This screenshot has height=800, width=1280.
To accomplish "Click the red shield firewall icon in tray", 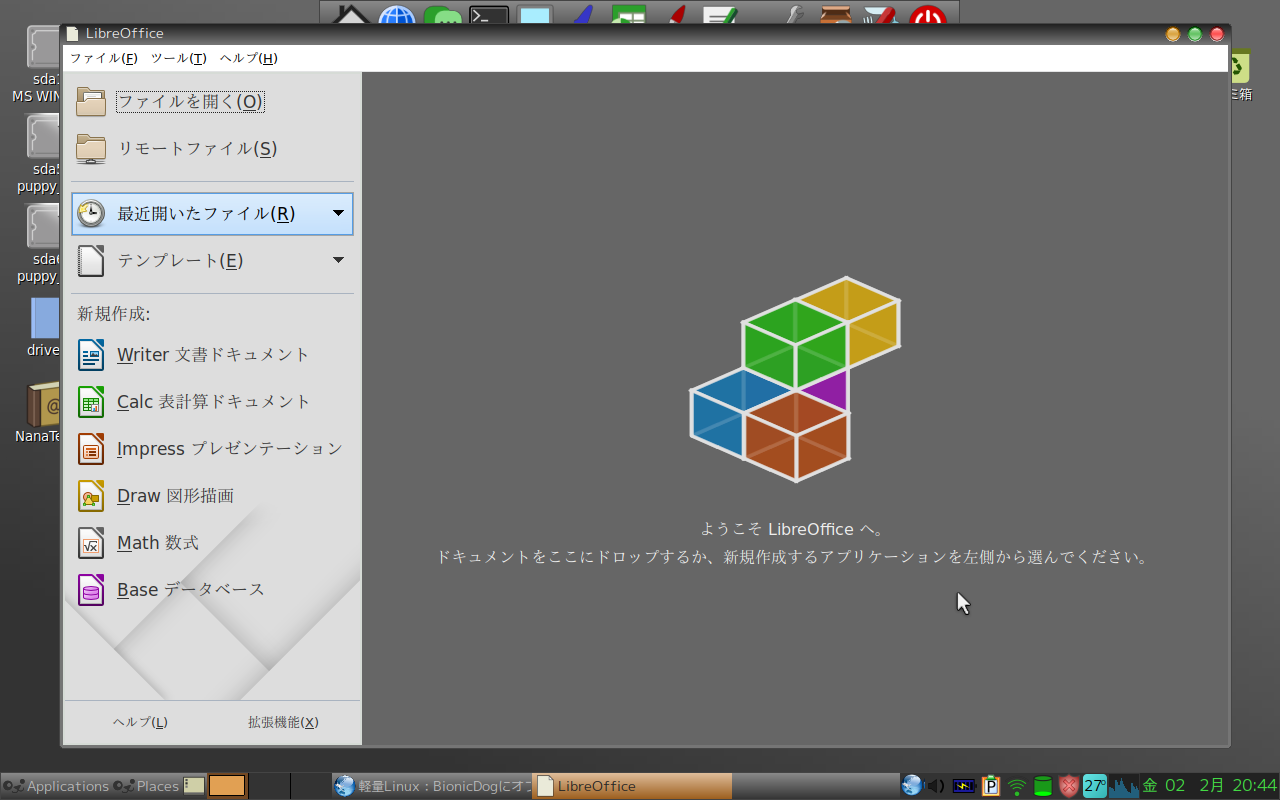I will pyautogui.click(x=1069, y=786).
